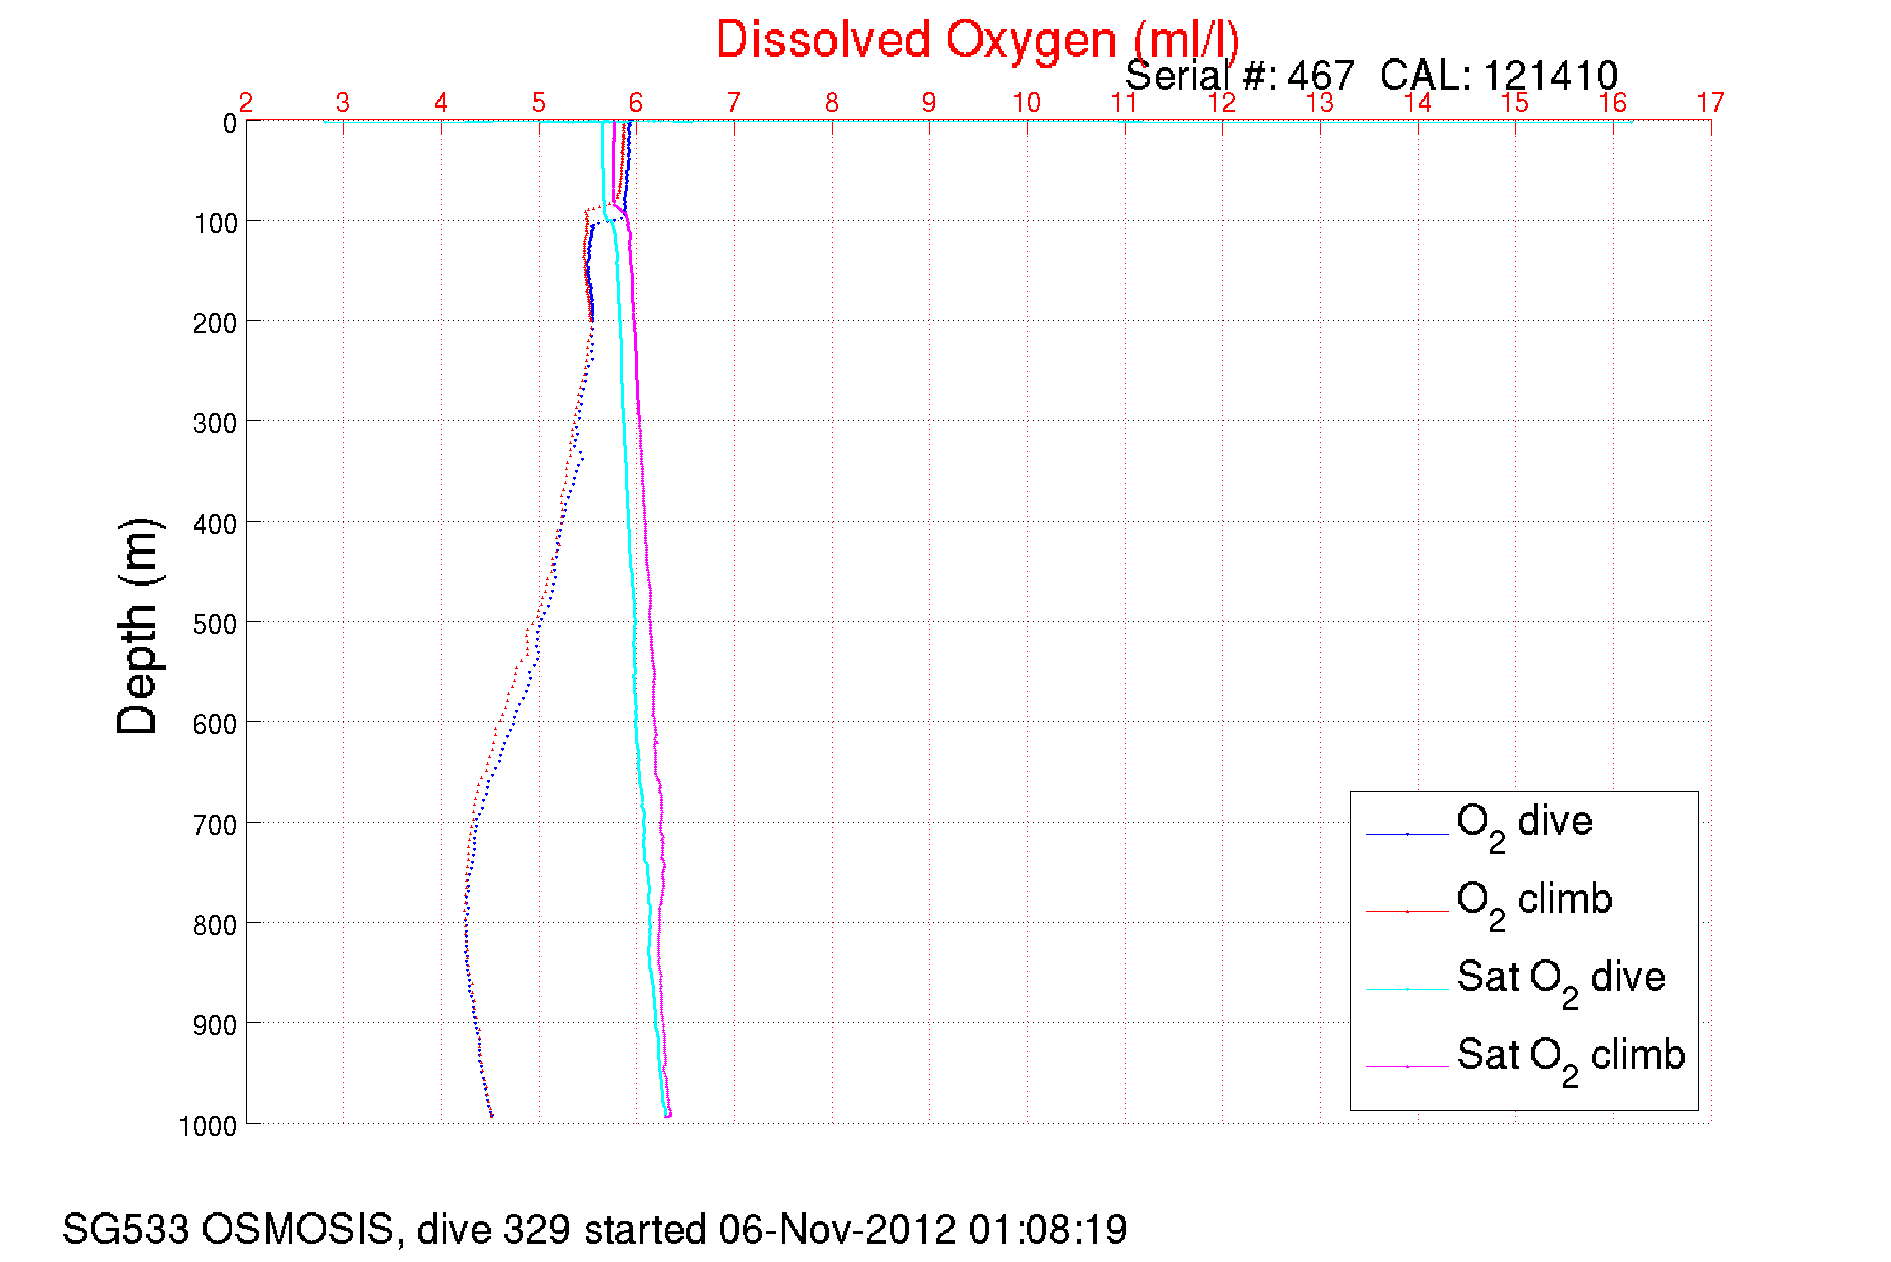
Task: Click the depth tick label '800'
Action: coord(216,926)
